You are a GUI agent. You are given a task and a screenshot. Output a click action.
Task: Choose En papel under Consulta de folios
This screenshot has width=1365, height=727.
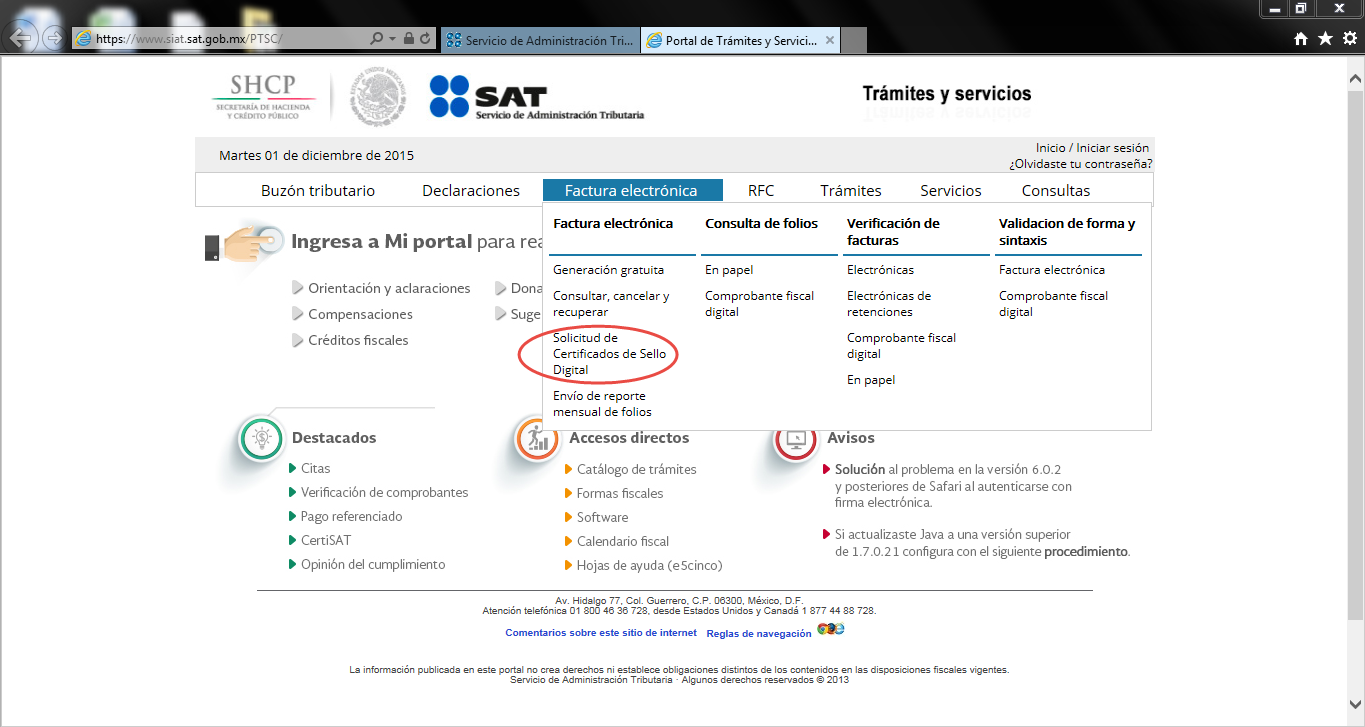[x=729, y=270]
